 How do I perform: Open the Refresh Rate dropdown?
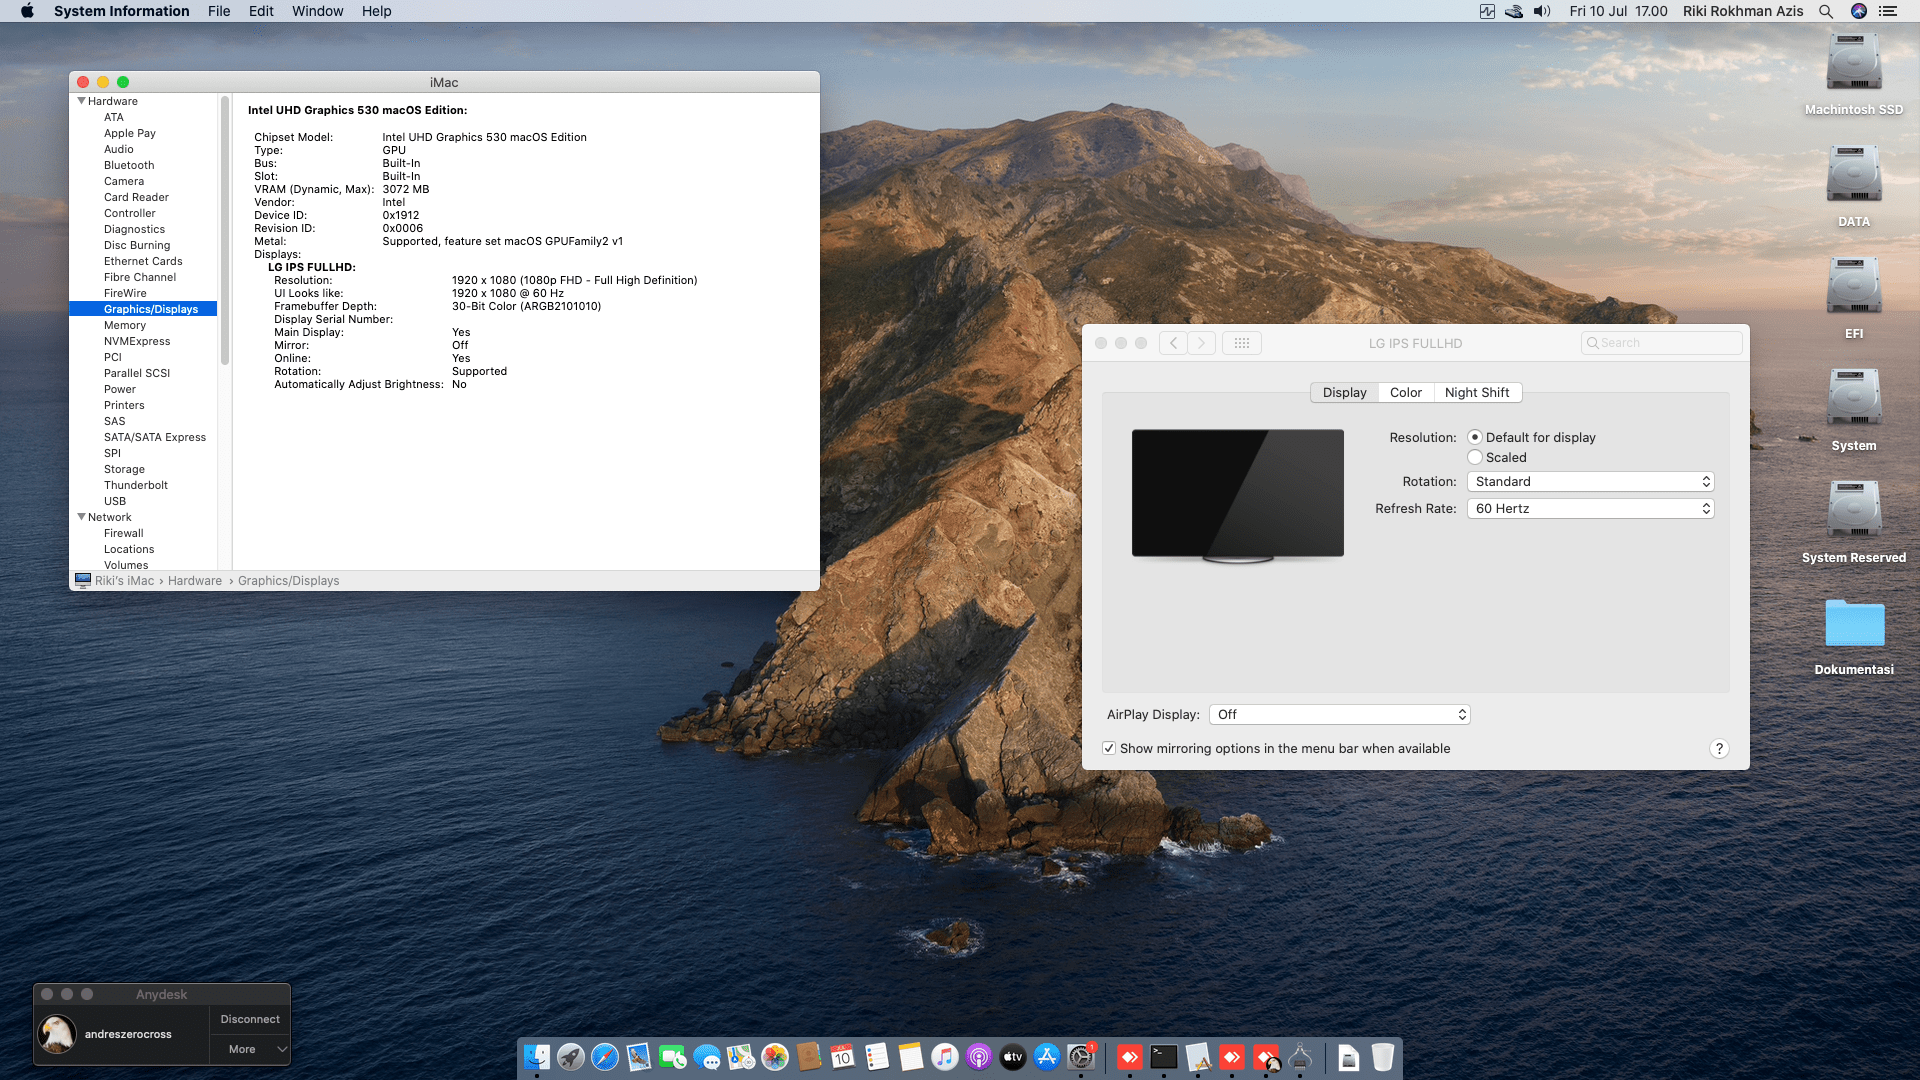(x=1590, y=509)
